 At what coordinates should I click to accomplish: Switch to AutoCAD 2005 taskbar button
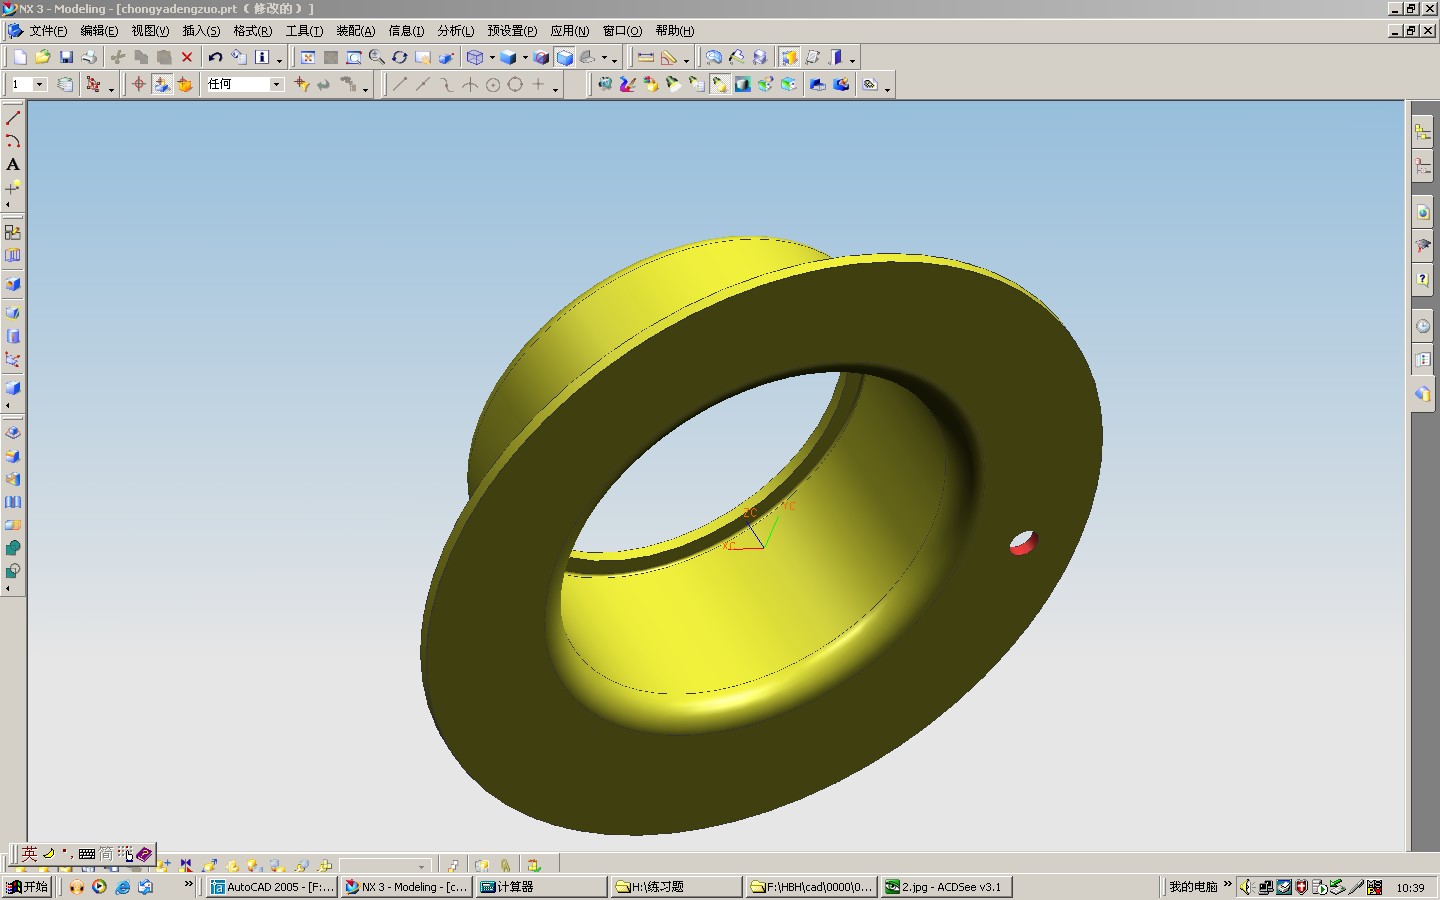click(272, 887)
